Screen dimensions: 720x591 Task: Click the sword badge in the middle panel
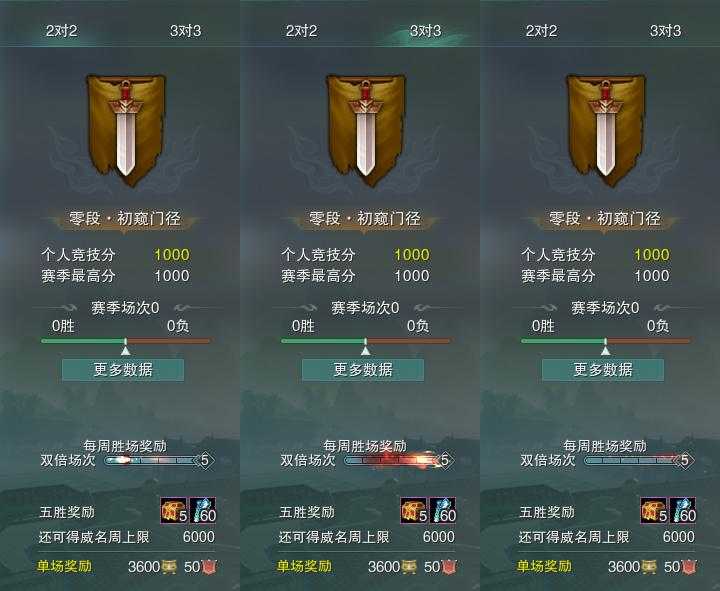(x=366, y=130)
